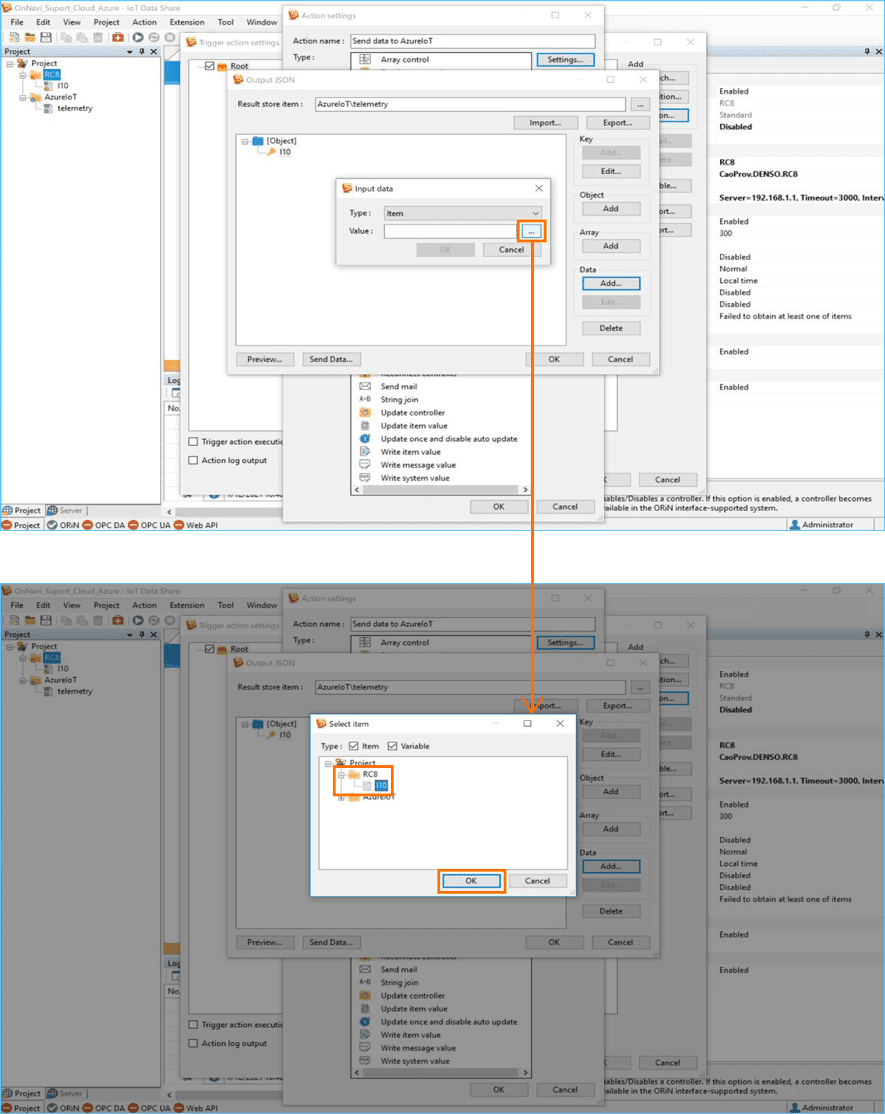The height and width of the screenshot is (1114, 885).
Task: Click Write message value icon, Input data screenshot
Action: (x=365, y=465)
